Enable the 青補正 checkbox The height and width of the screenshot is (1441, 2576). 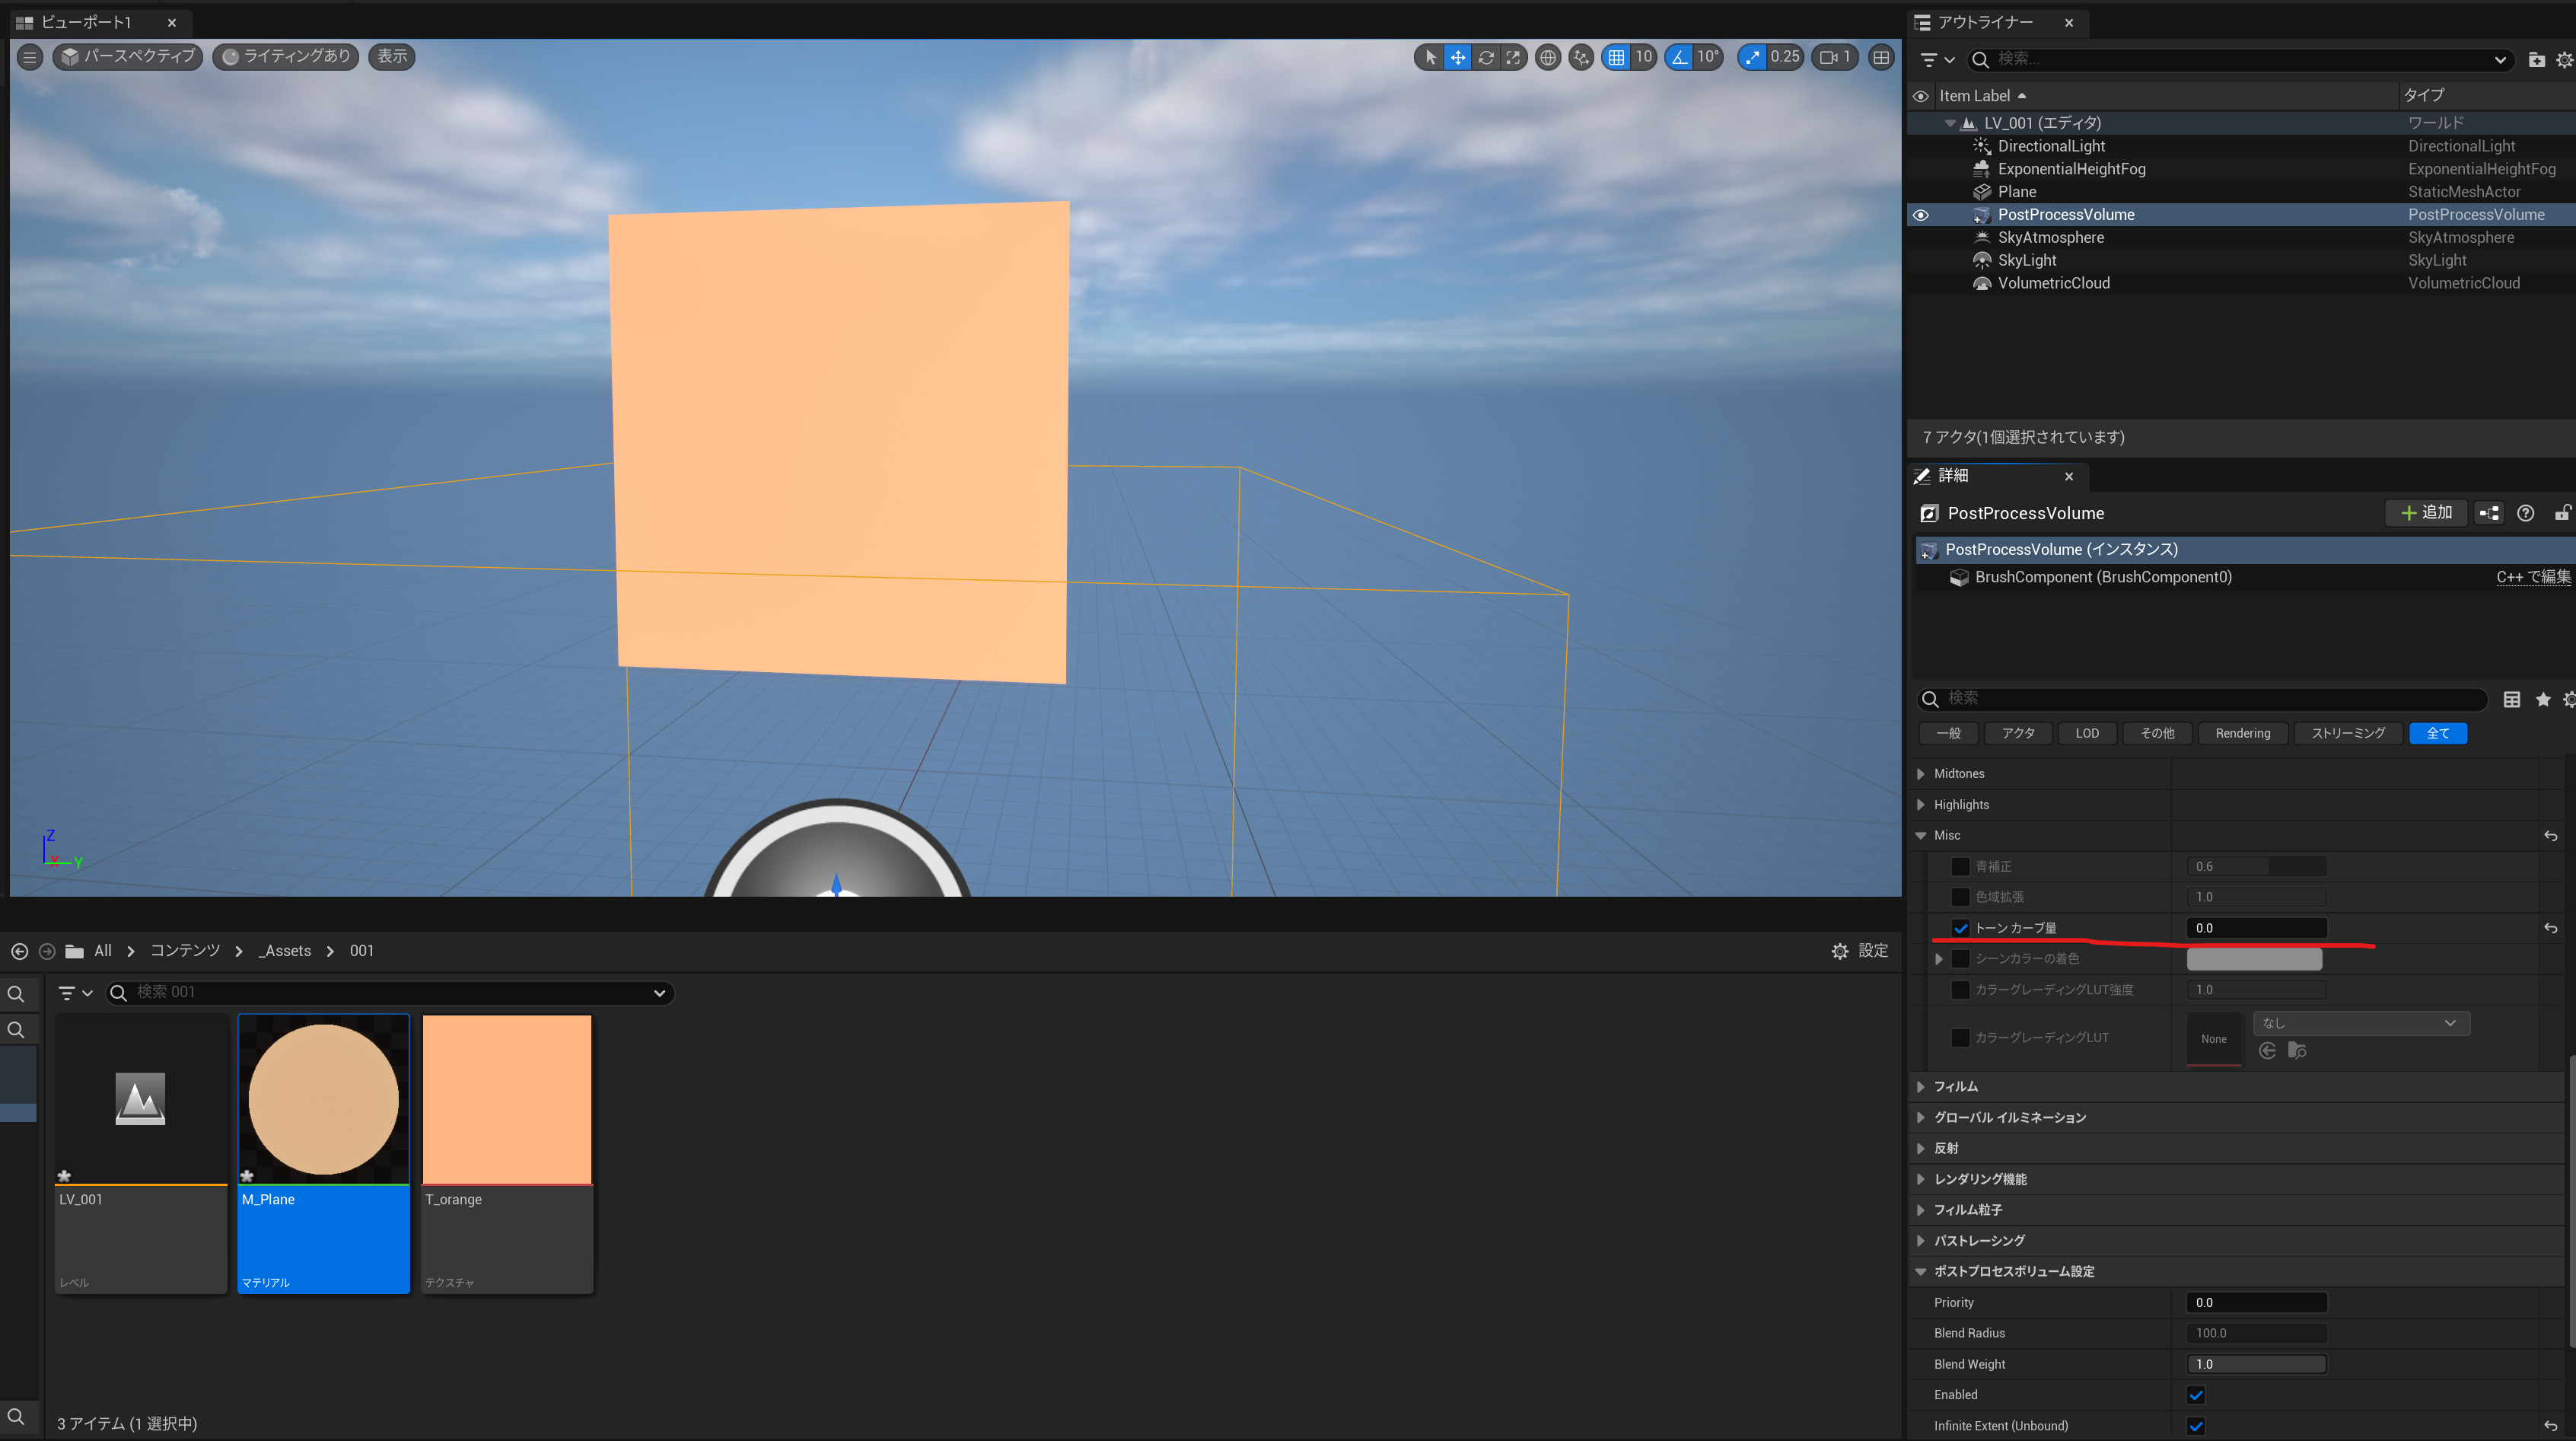(1960, 866)
